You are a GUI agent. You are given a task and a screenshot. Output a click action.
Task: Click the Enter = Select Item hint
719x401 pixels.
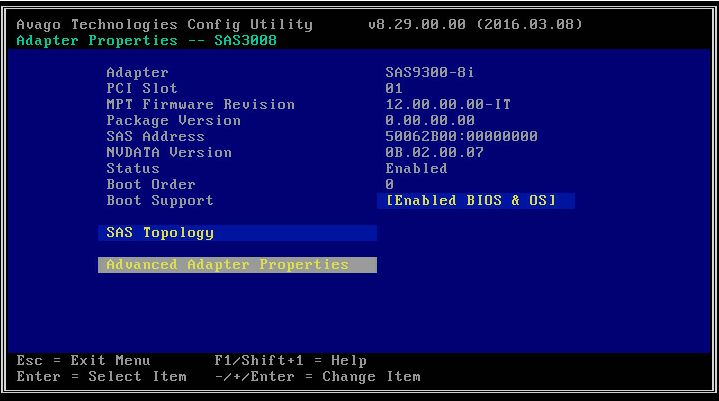tap(101, 377)
